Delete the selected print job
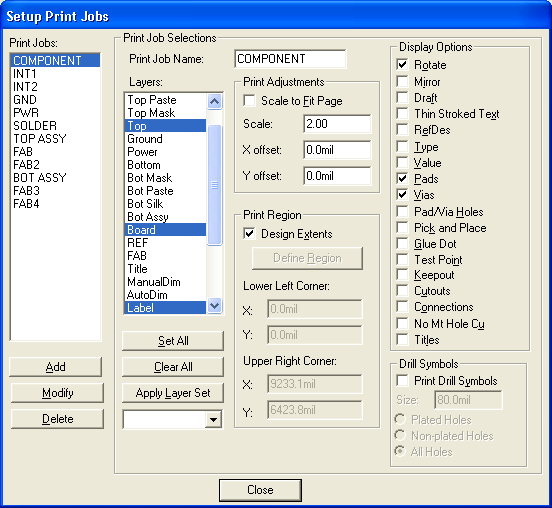Viewport: 552px width, 508px height. point(57,419)
